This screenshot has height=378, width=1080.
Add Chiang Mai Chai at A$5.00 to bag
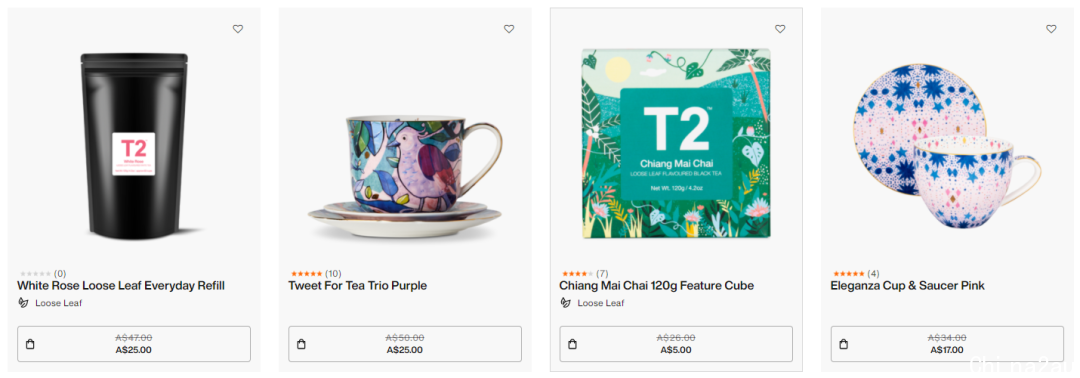coord(676,344)
